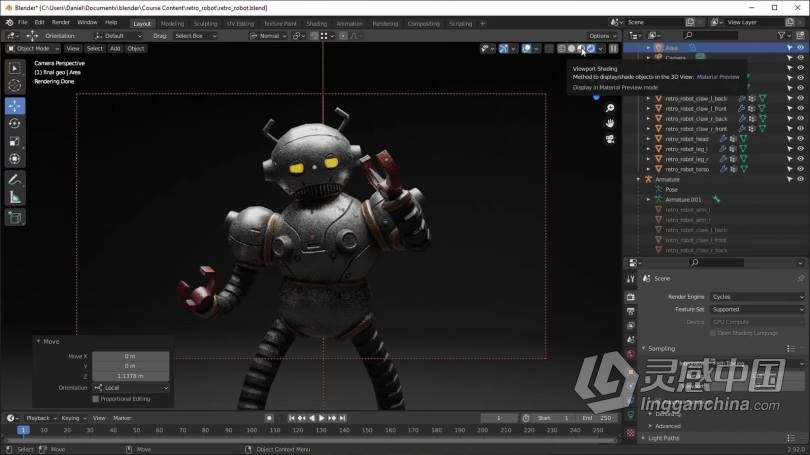Toggle X-ray mode button
The height and width of the screenshot is (455, 810).
tap(549, 49)
